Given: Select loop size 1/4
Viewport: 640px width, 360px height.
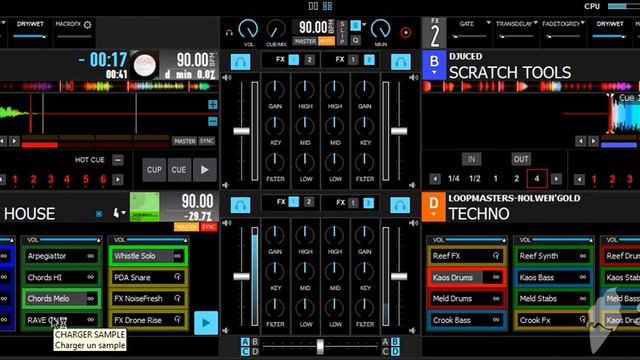Looking at the screenshot, I should coord(453,179).
